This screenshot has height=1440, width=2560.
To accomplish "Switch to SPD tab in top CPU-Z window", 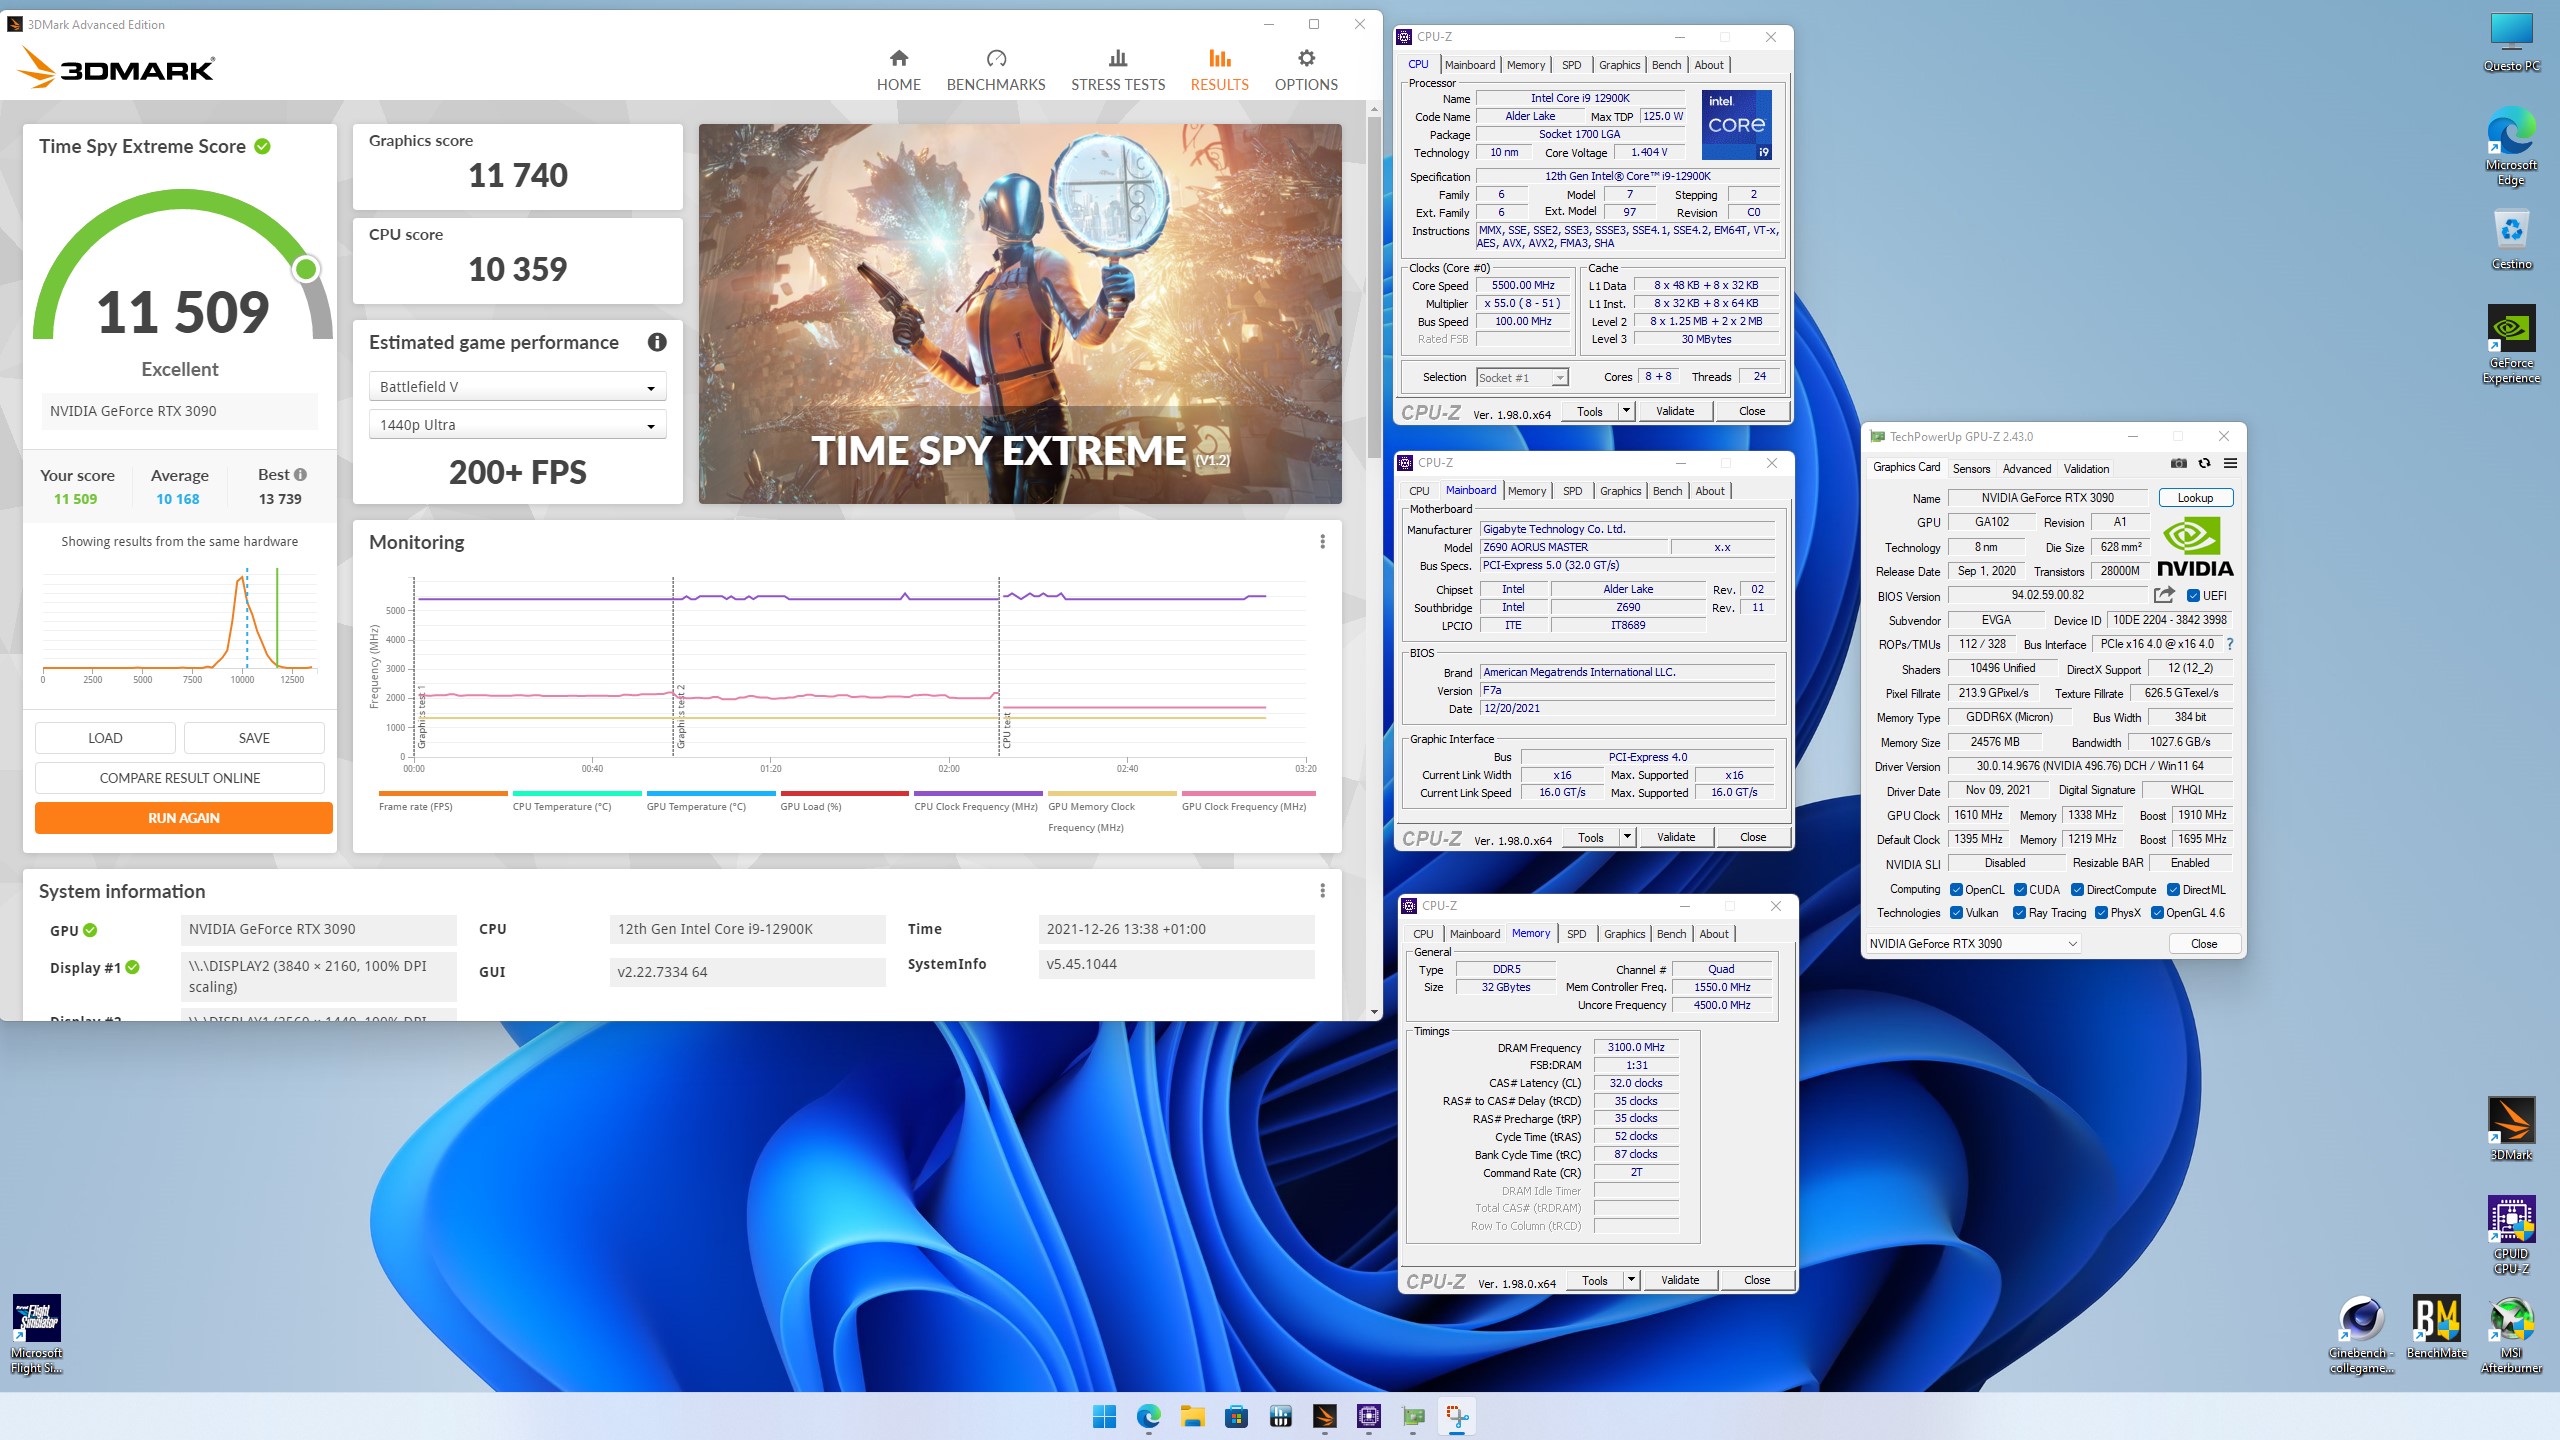I will 1571,65.
